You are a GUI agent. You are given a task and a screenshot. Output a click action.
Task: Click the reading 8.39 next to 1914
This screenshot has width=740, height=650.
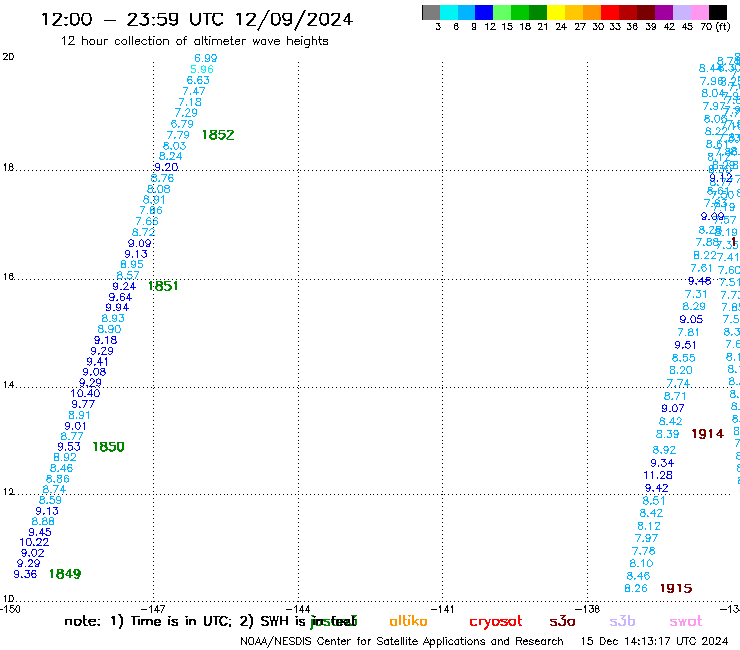[667, 434]
